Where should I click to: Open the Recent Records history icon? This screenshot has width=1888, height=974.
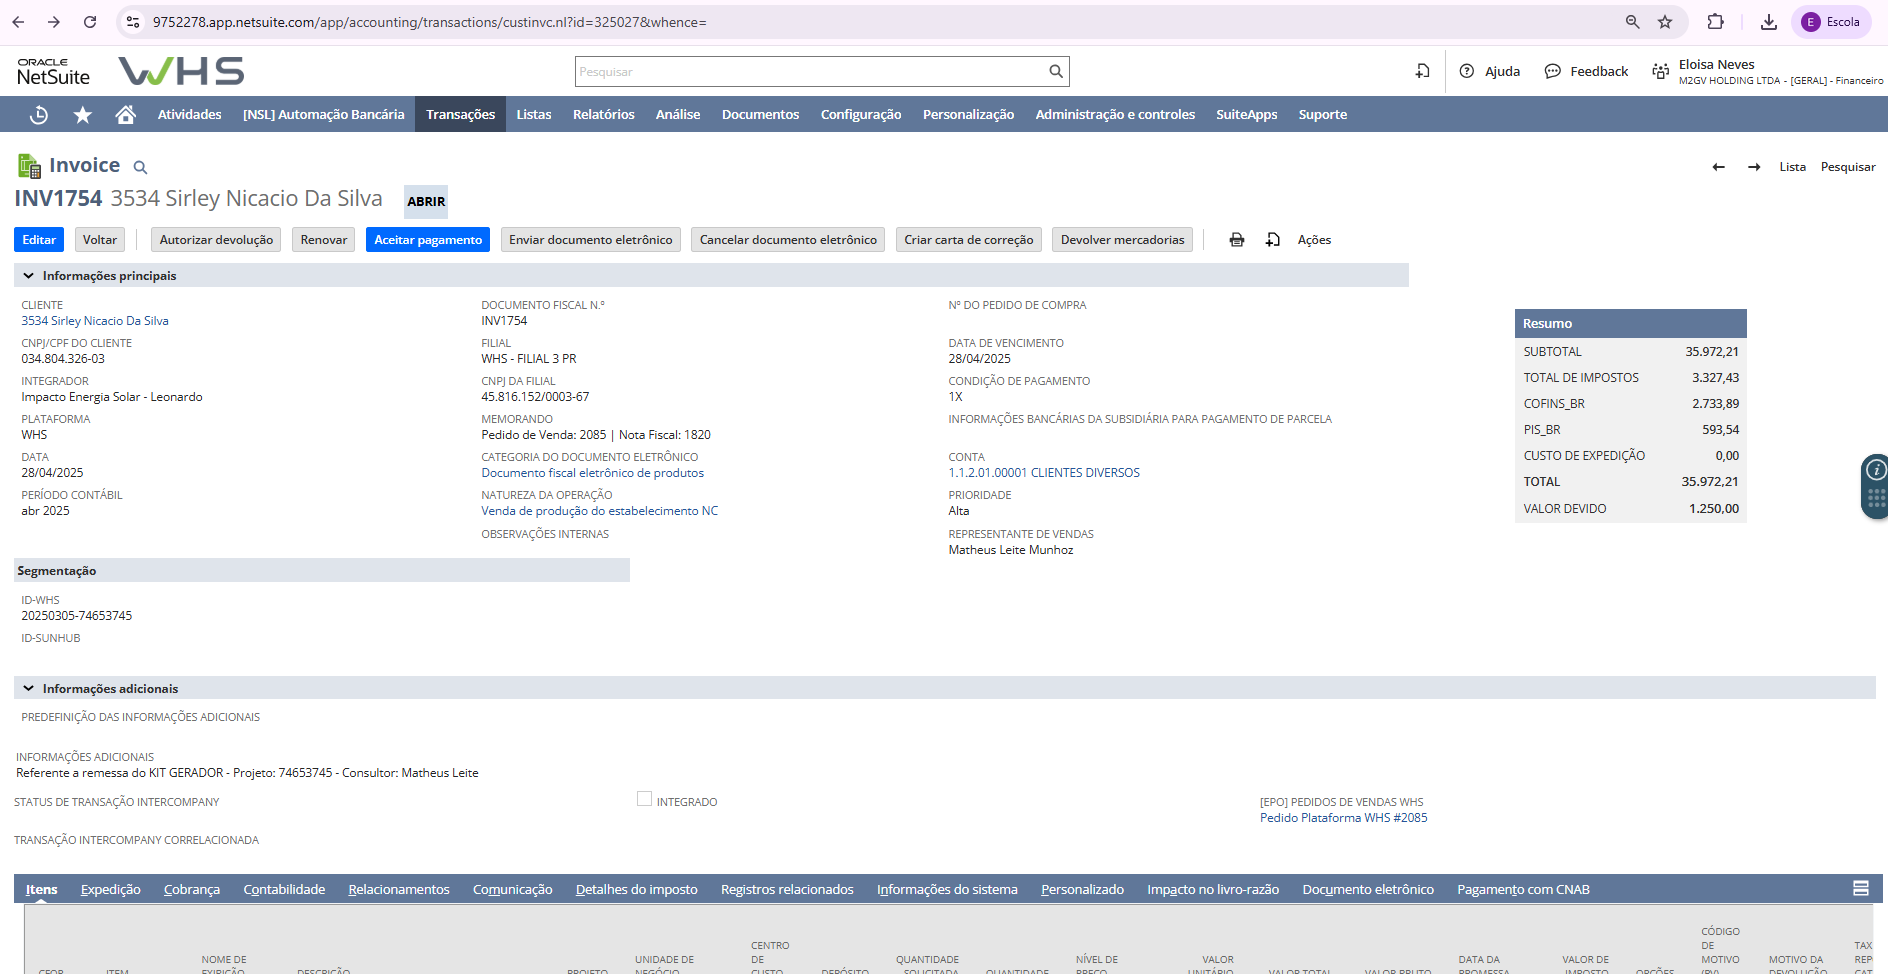click(x=39, y=115)
